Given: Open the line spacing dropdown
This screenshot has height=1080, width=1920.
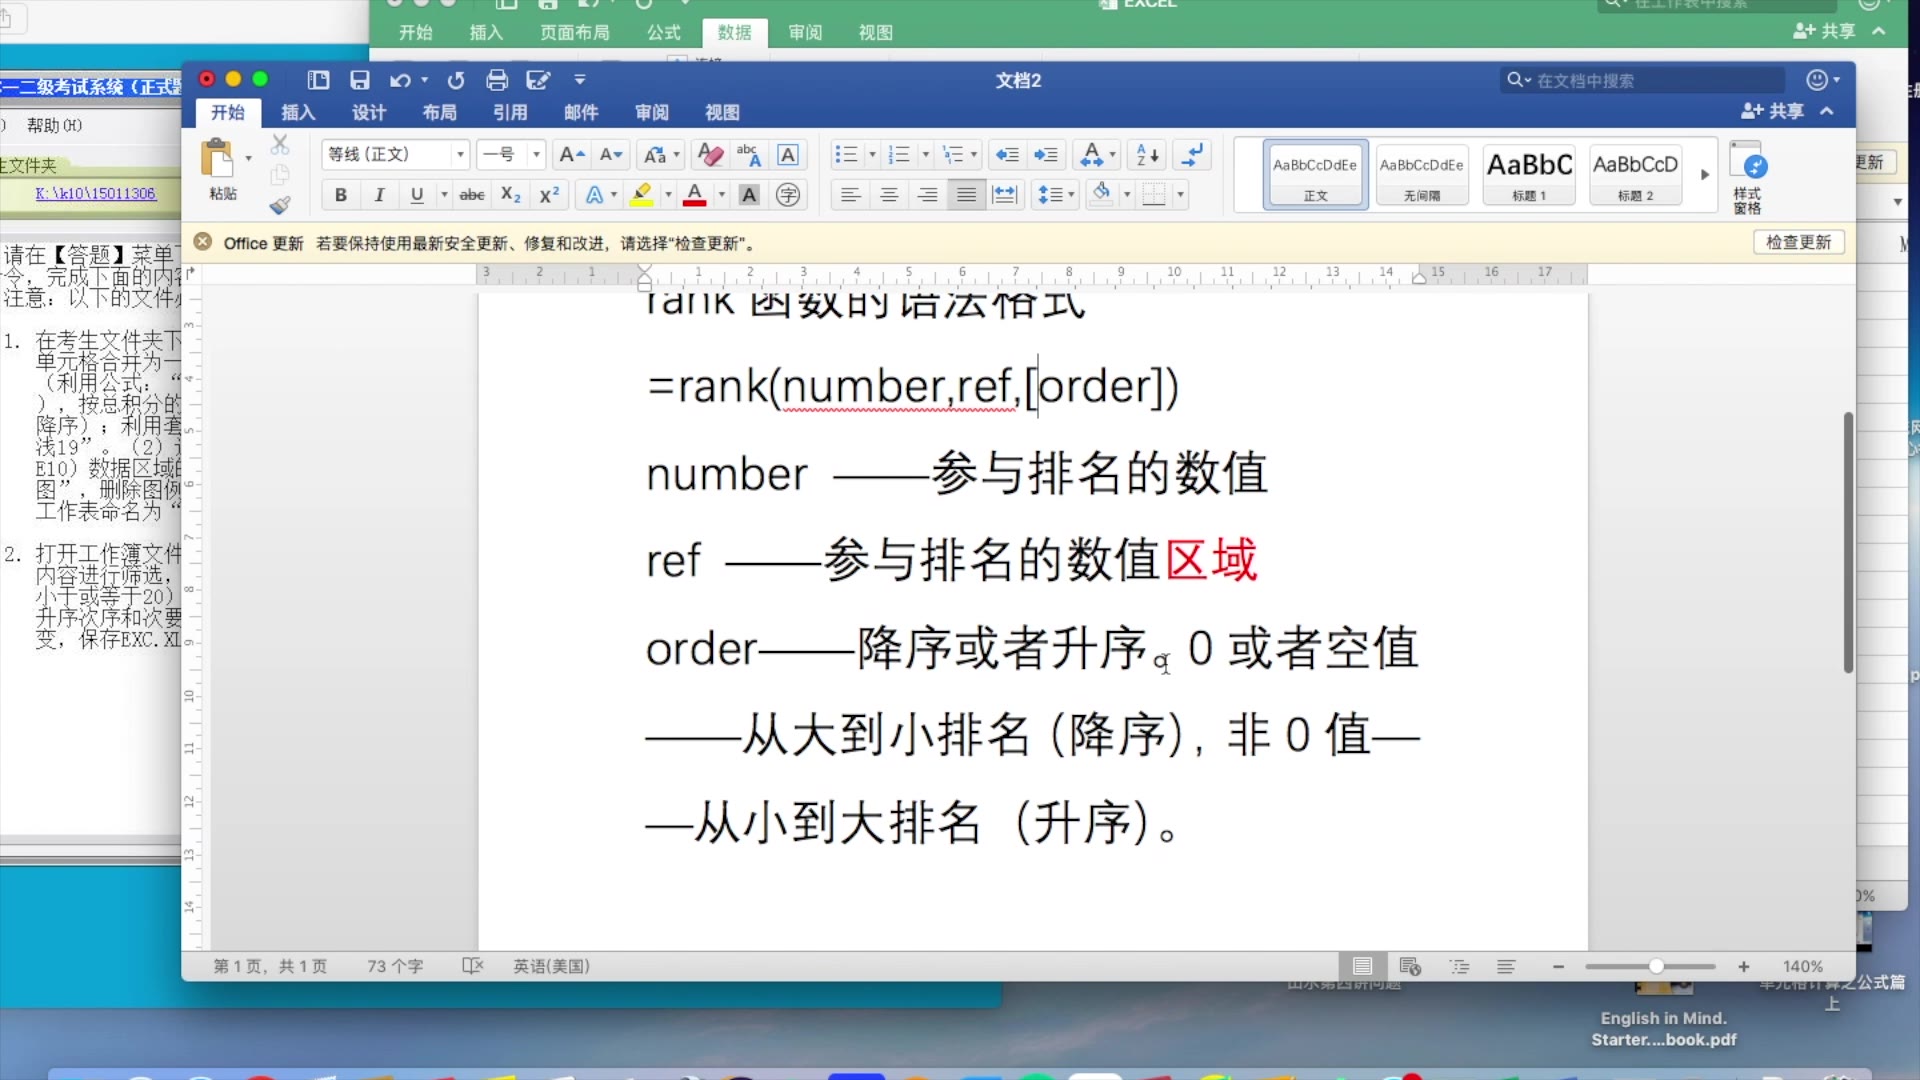Looking at the screenshot, I should 1056,195.
